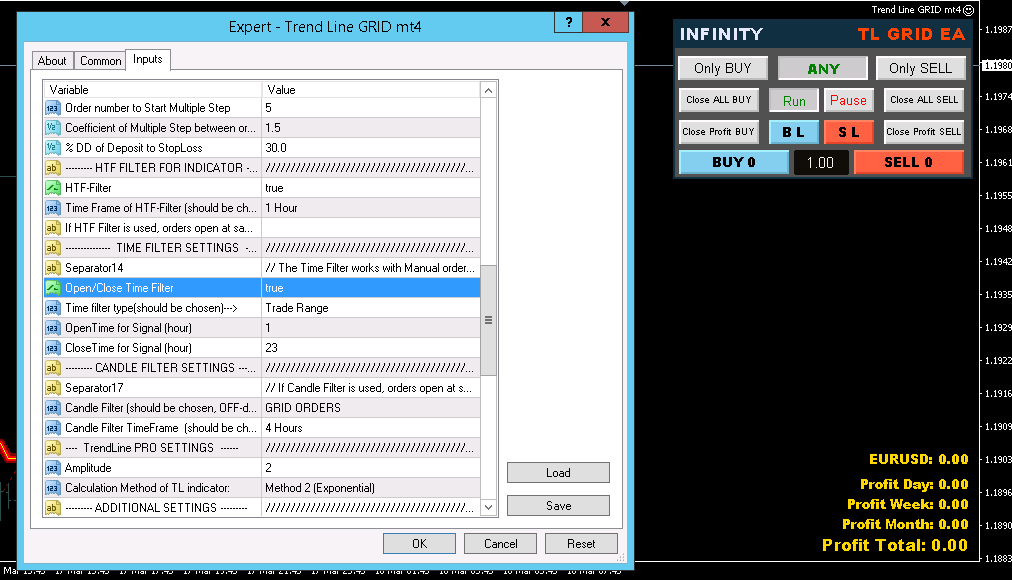Screen dimensions: 1012x580
Task: Click the ab icon of TrendLine PRO SETTINGS row
Action: click(53, 448)
